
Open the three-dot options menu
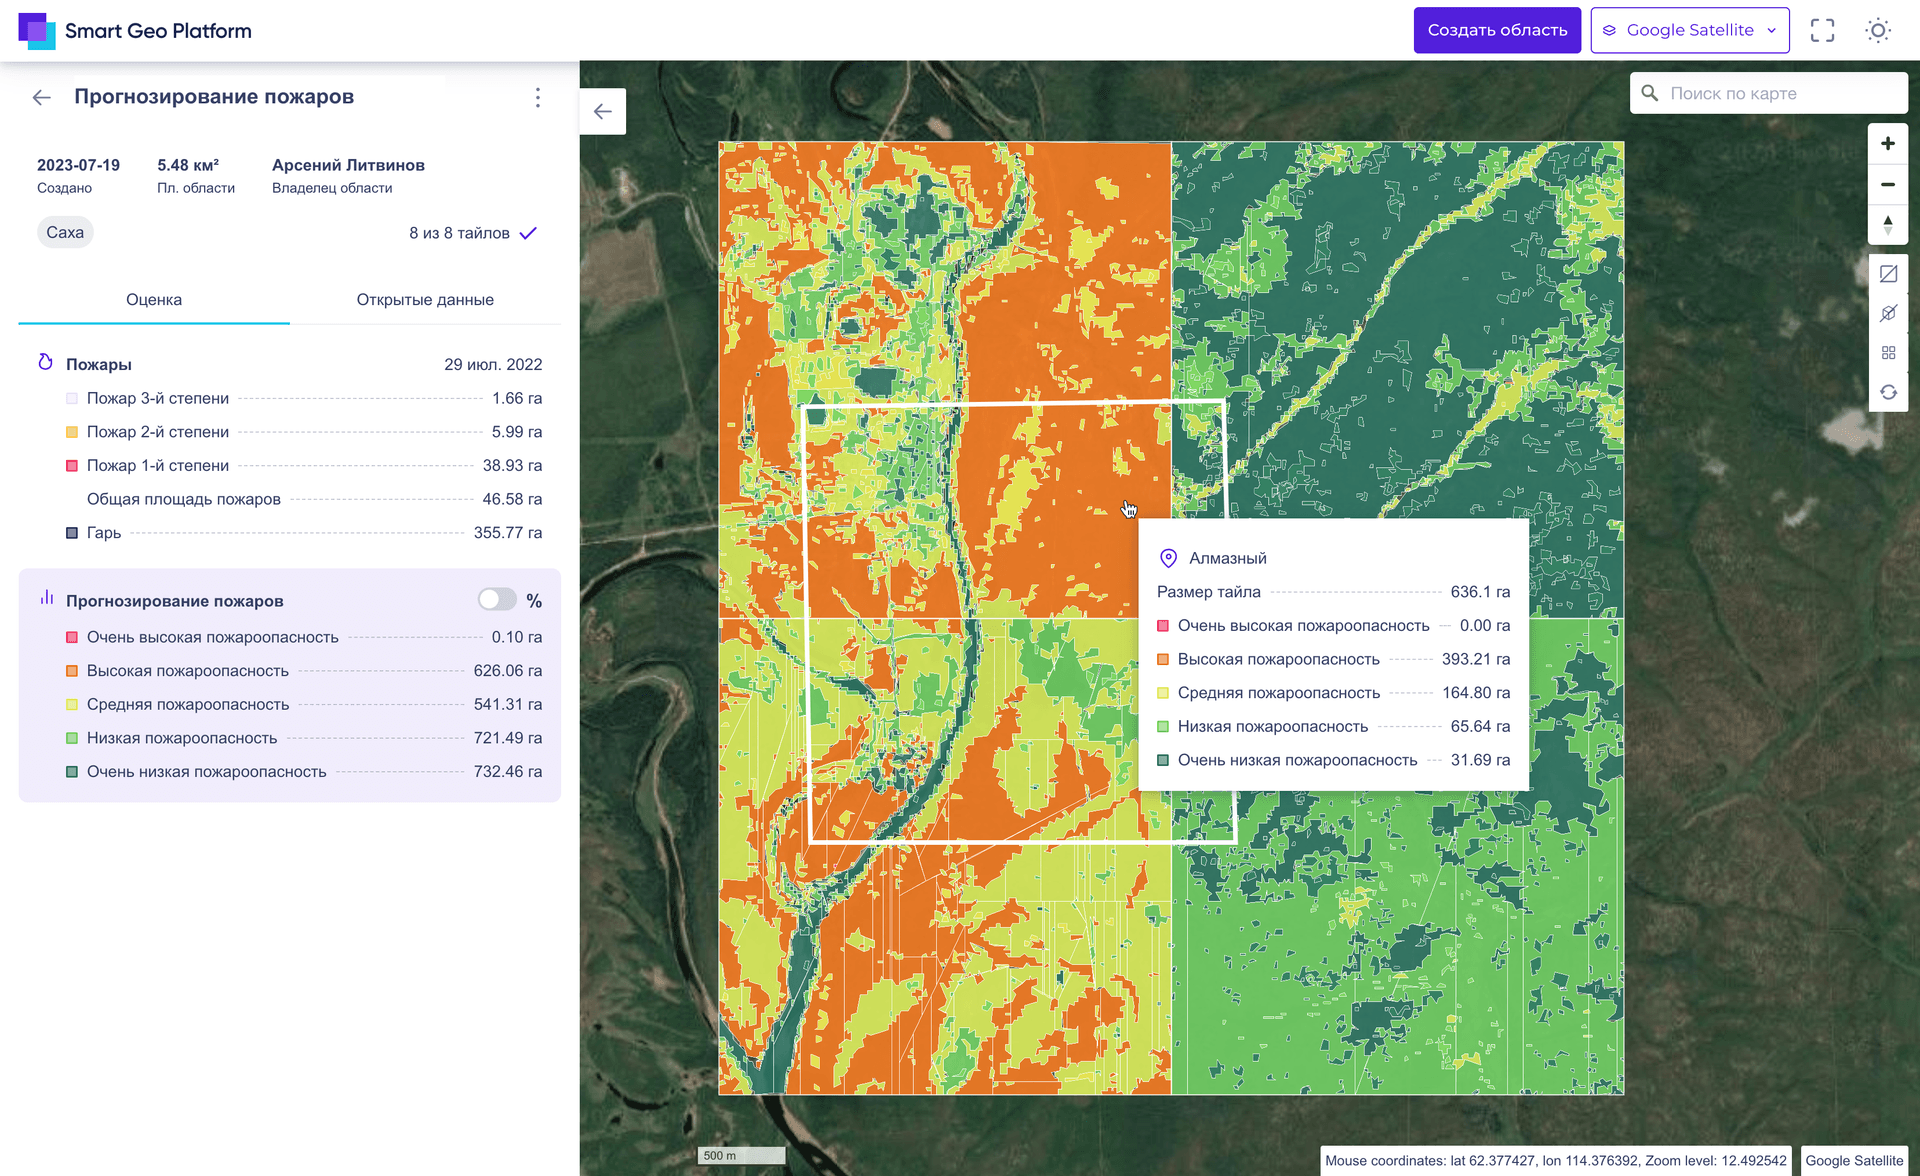tap(538, 97)
